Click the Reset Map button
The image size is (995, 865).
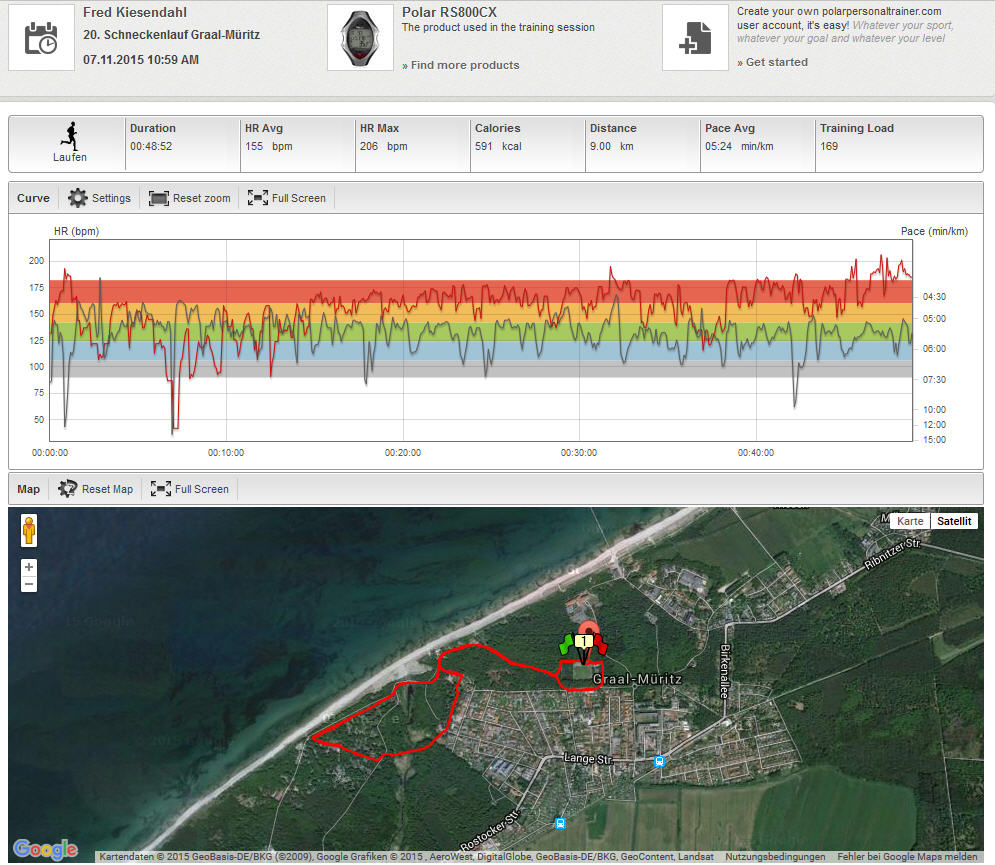point(96,489)
